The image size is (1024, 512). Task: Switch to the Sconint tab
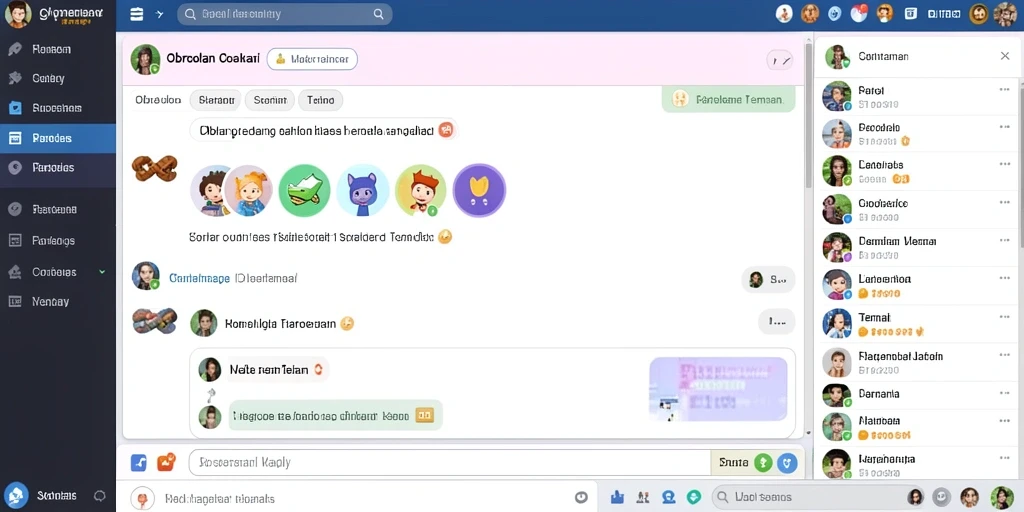coord(270,100)
